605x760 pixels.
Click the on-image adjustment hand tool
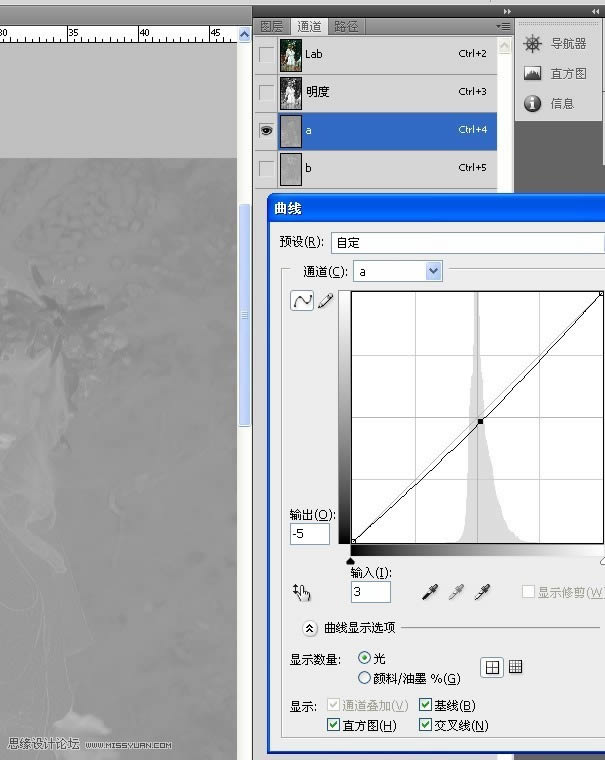pyautogui.click(x=301, y=592)
